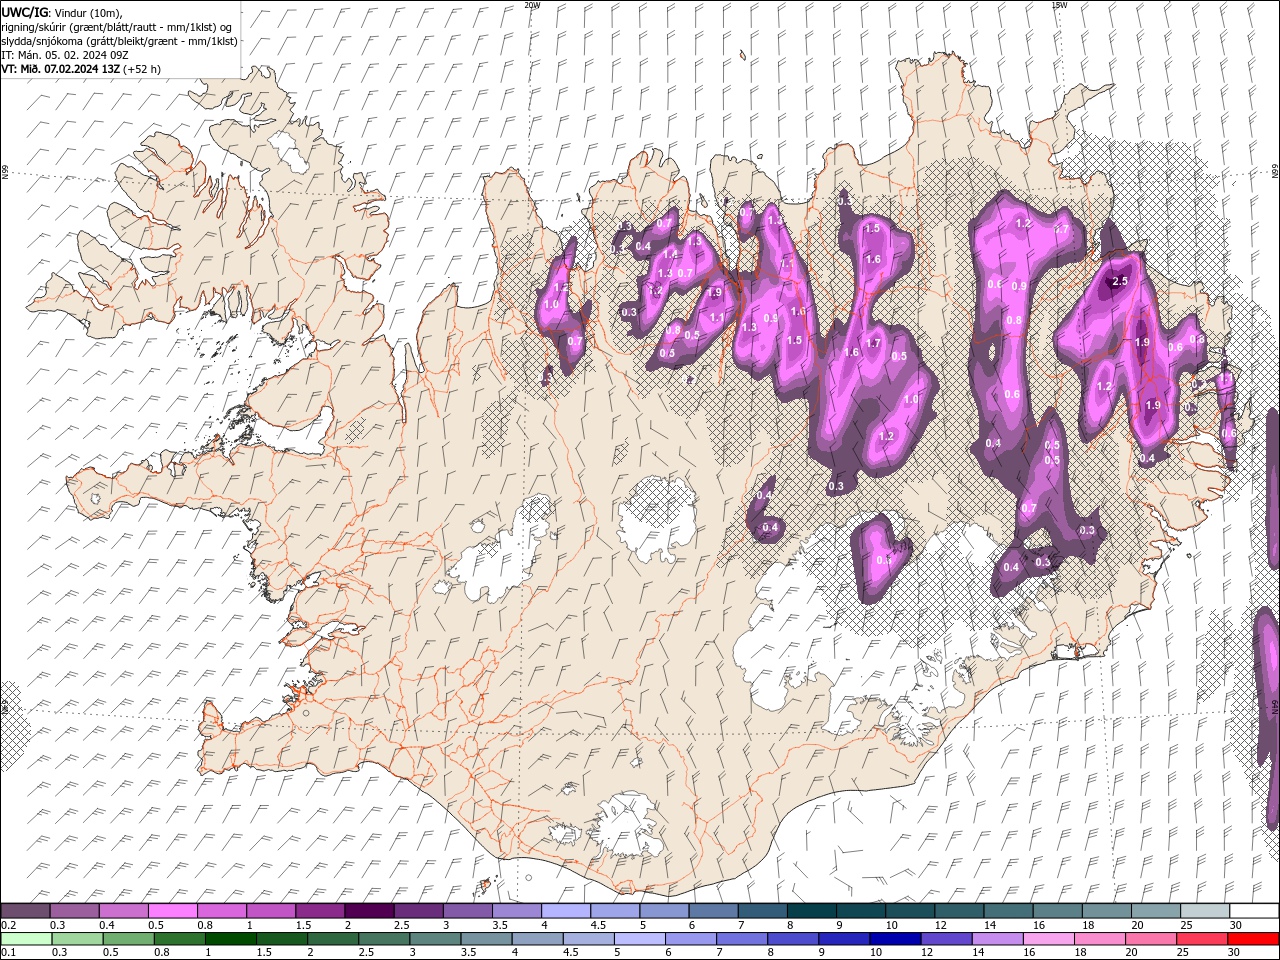Select the crimson 25–30 rain swatch
Image resolution: width=1280 pixels, height=960 pixels.
[1203, 939]
